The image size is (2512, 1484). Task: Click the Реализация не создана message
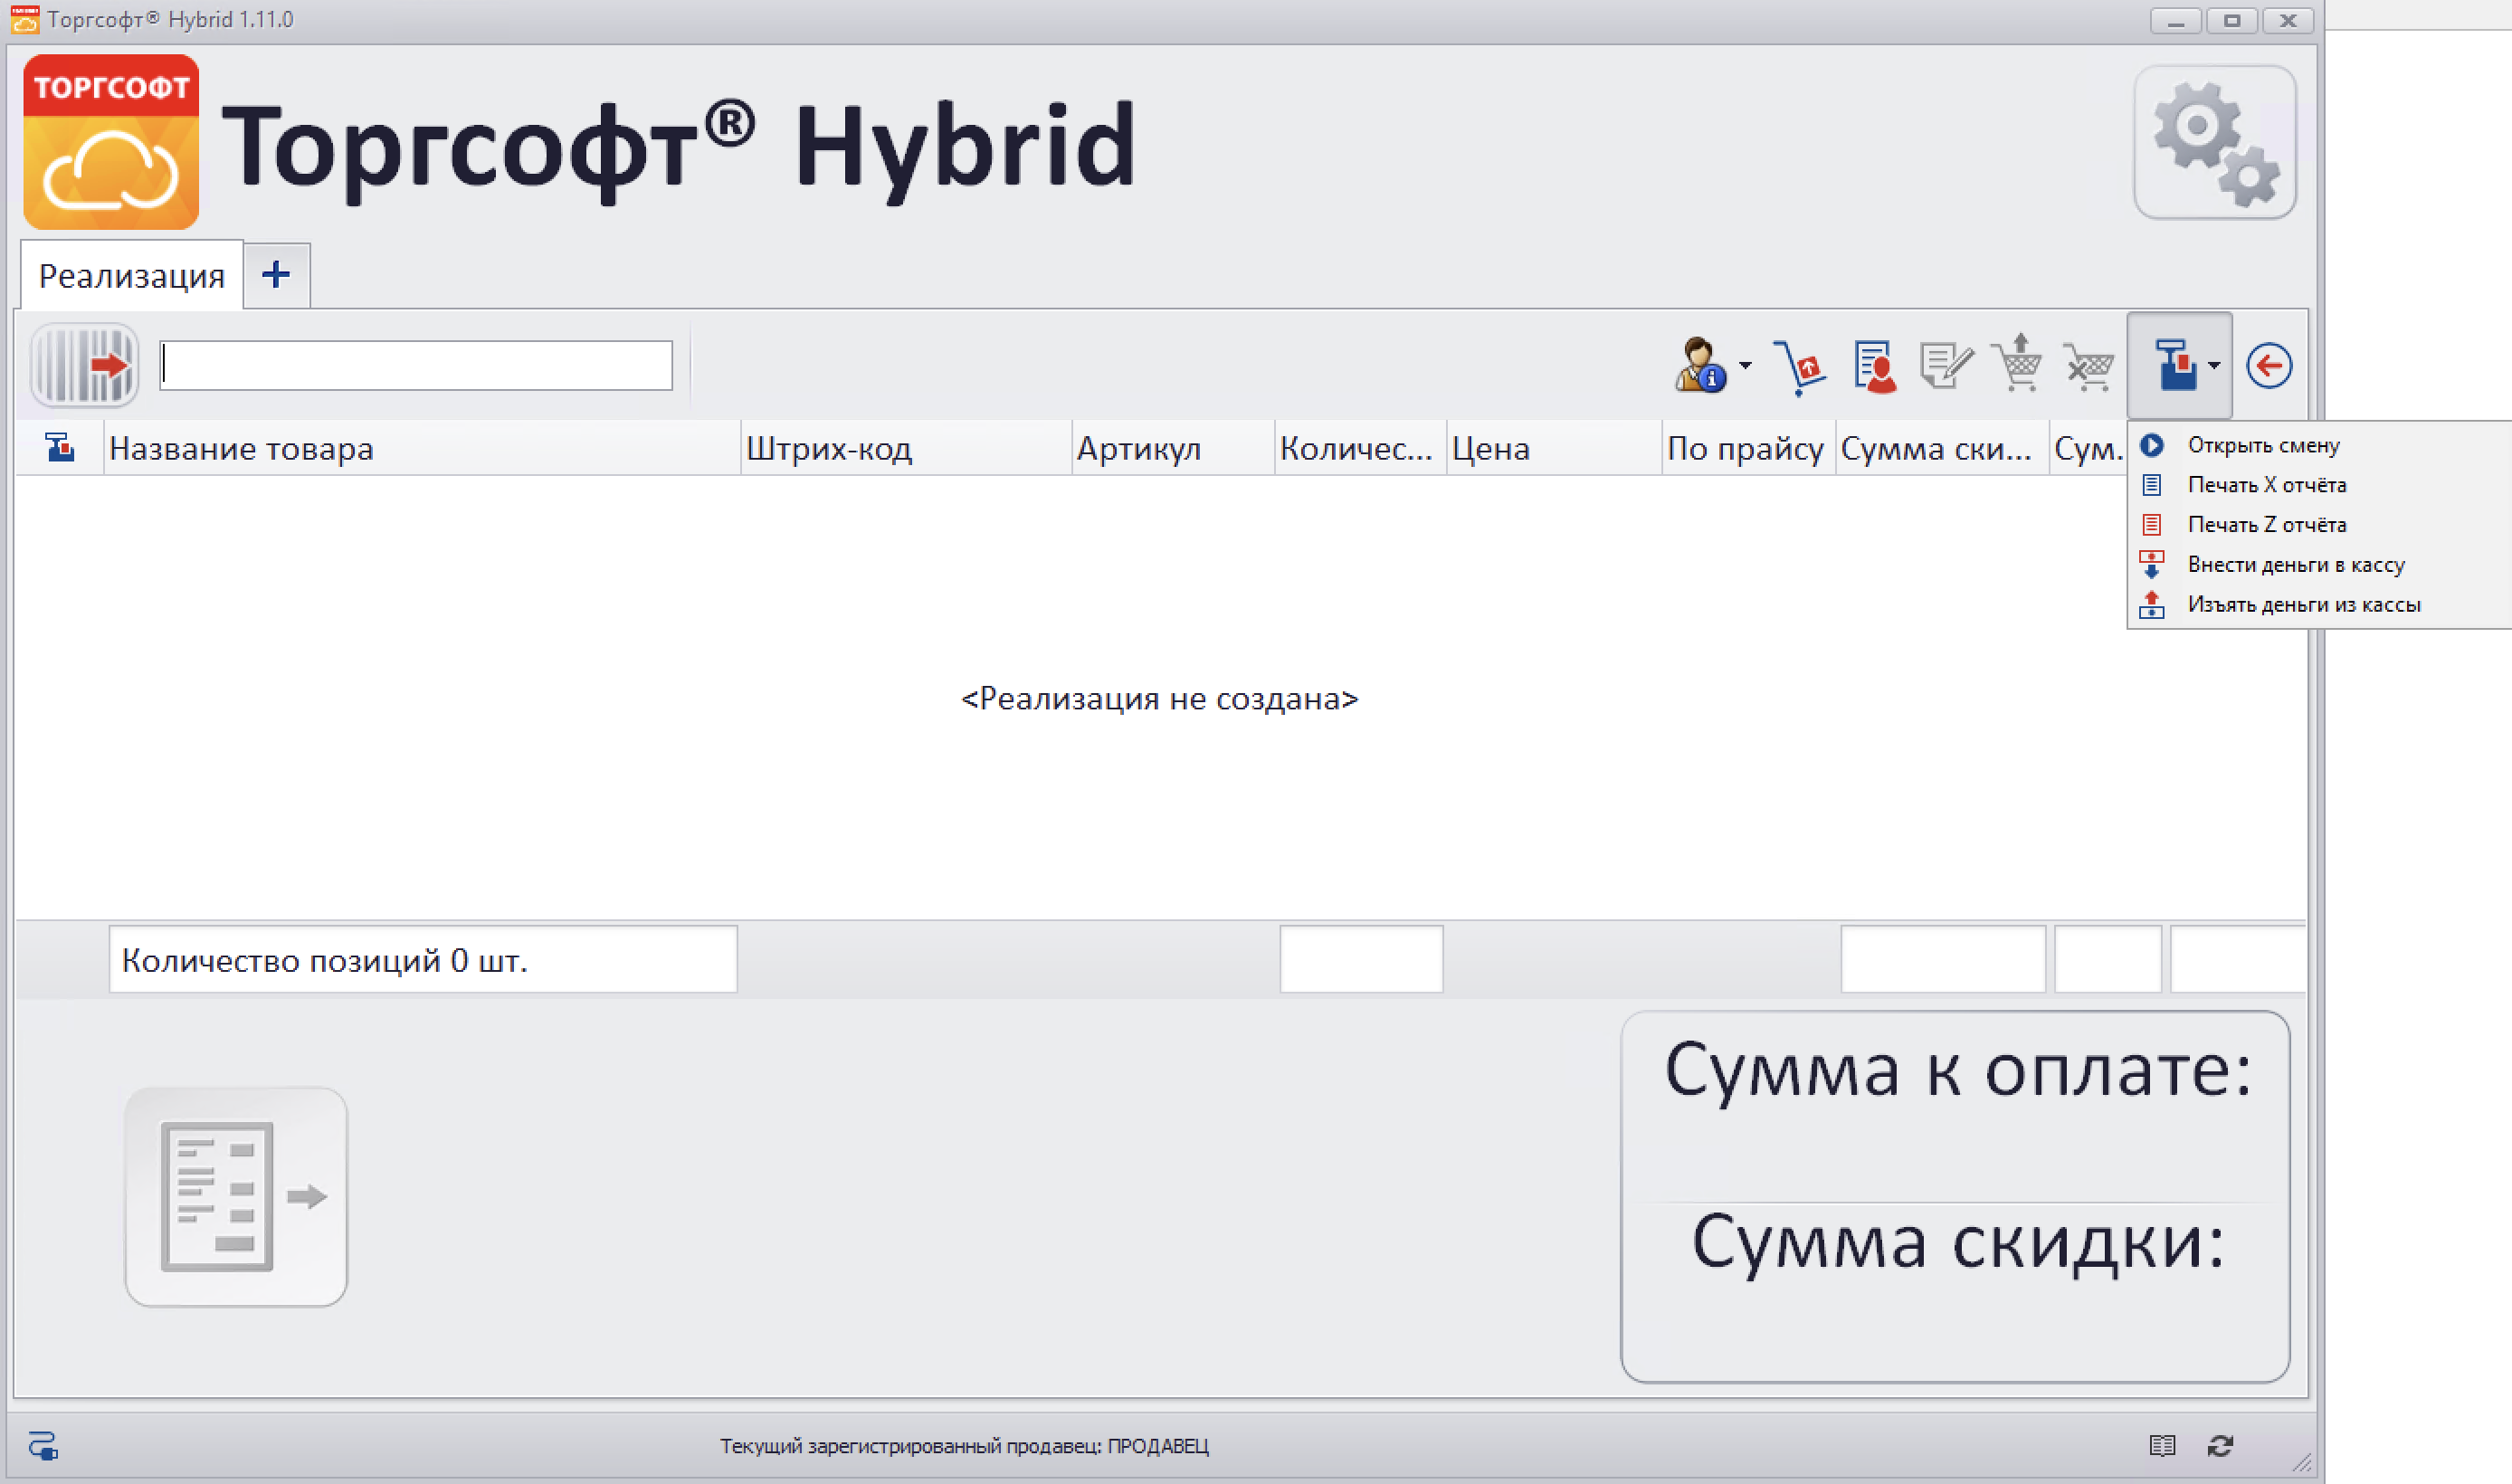point(1159,698)
